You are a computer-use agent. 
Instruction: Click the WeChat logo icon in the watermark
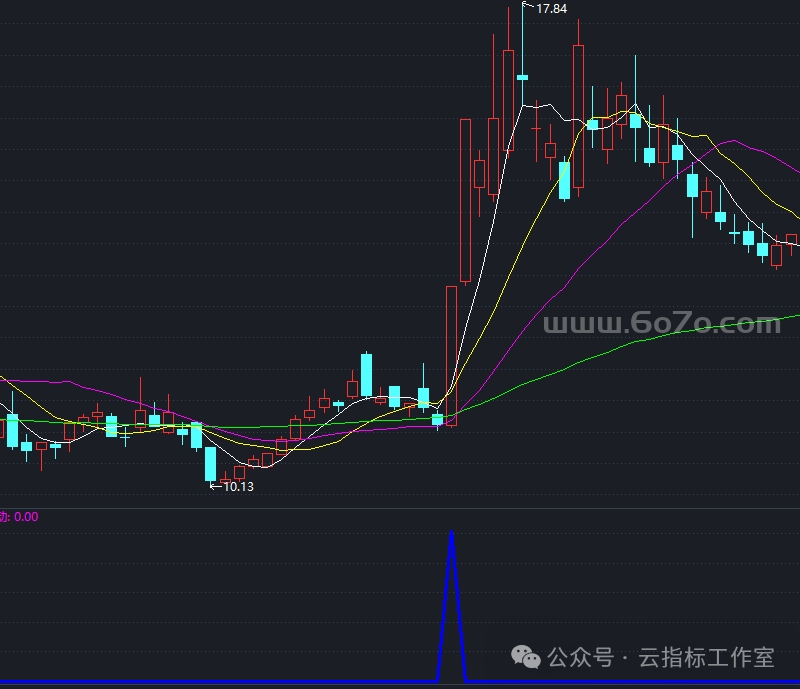(527, 656)
